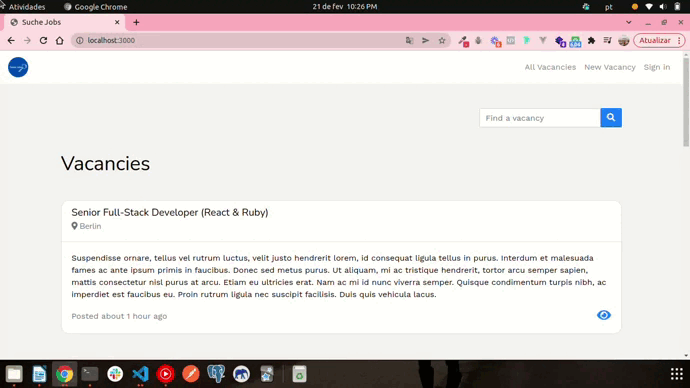The image size is (690, 388).
Task: Open the gear extension with orange badge
Action: (495, 41)
